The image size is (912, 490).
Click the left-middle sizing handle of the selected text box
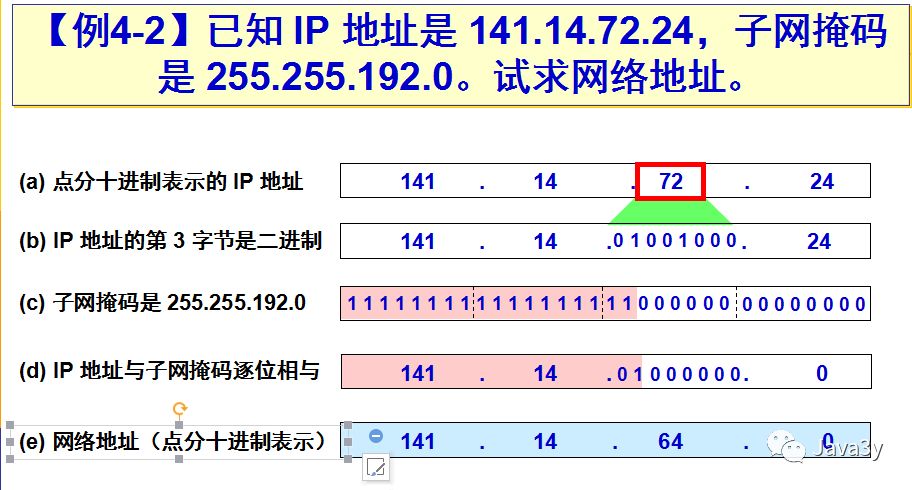pyautogui.click(x=10, y=442)
